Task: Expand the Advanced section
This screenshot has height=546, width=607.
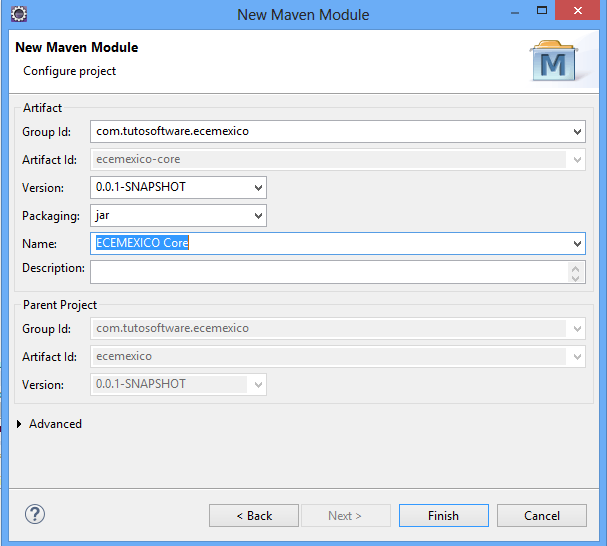Action: click(19, 424)
